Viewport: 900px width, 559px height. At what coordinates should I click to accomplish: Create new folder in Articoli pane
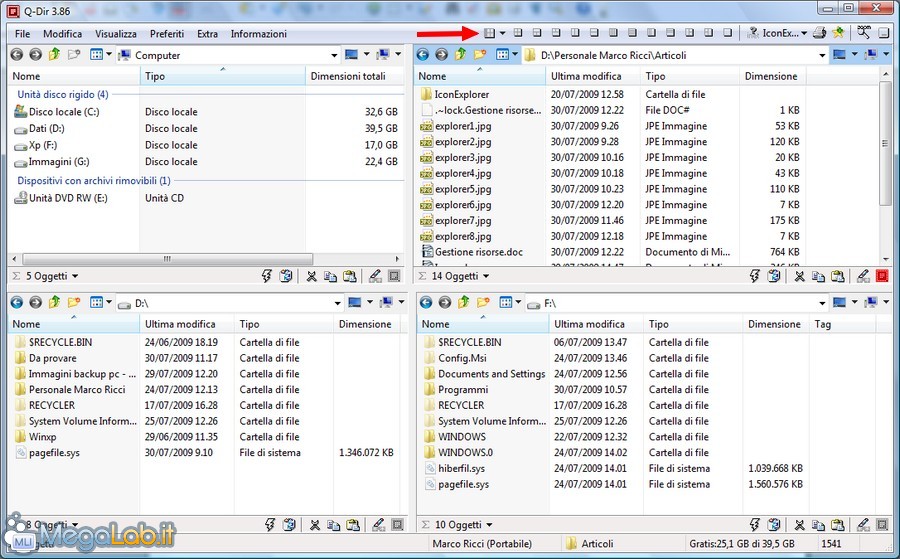(x=480, y=55)
